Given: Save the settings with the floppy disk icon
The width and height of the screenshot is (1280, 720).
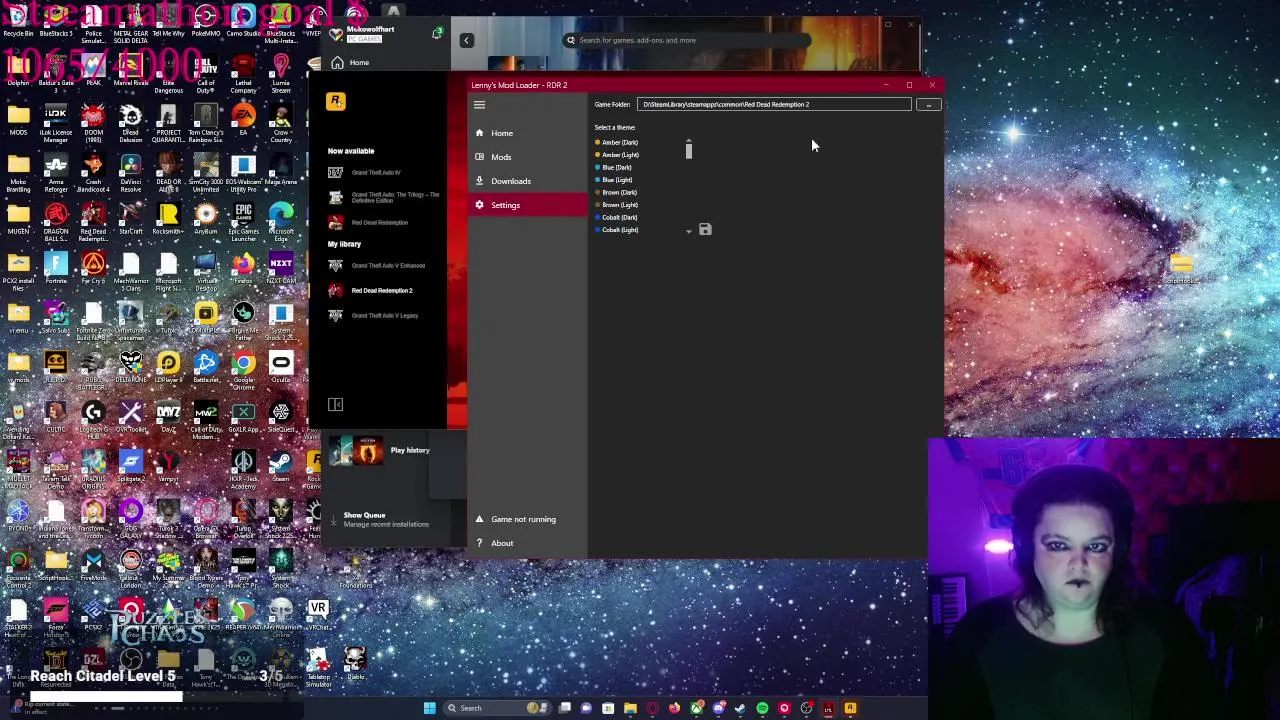Looking at the screenshot, I should [x=705, y=230].
